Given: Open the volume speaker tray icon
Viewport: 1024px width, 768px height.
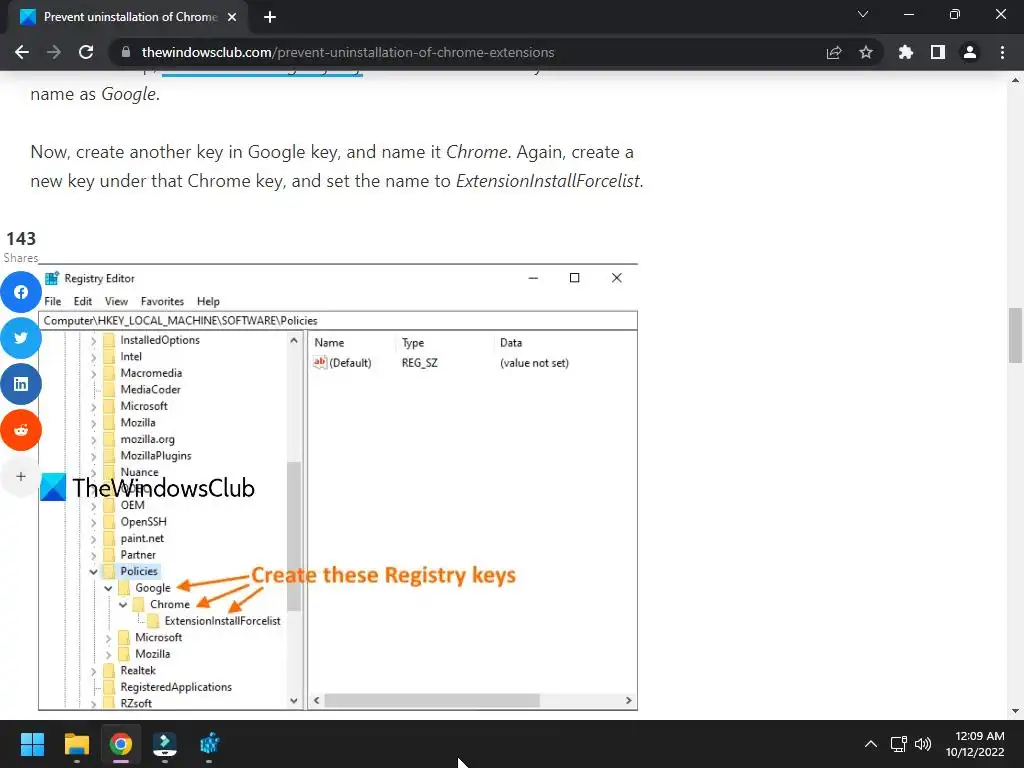Looking at the screenshot, I should (923, 744).
